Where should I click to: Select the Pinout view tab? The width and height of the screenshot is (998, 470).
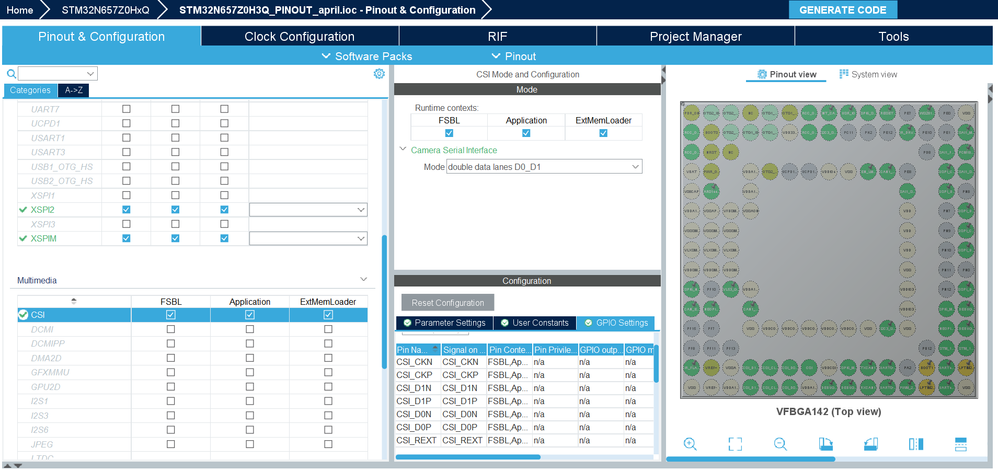(x=786, y=75)
